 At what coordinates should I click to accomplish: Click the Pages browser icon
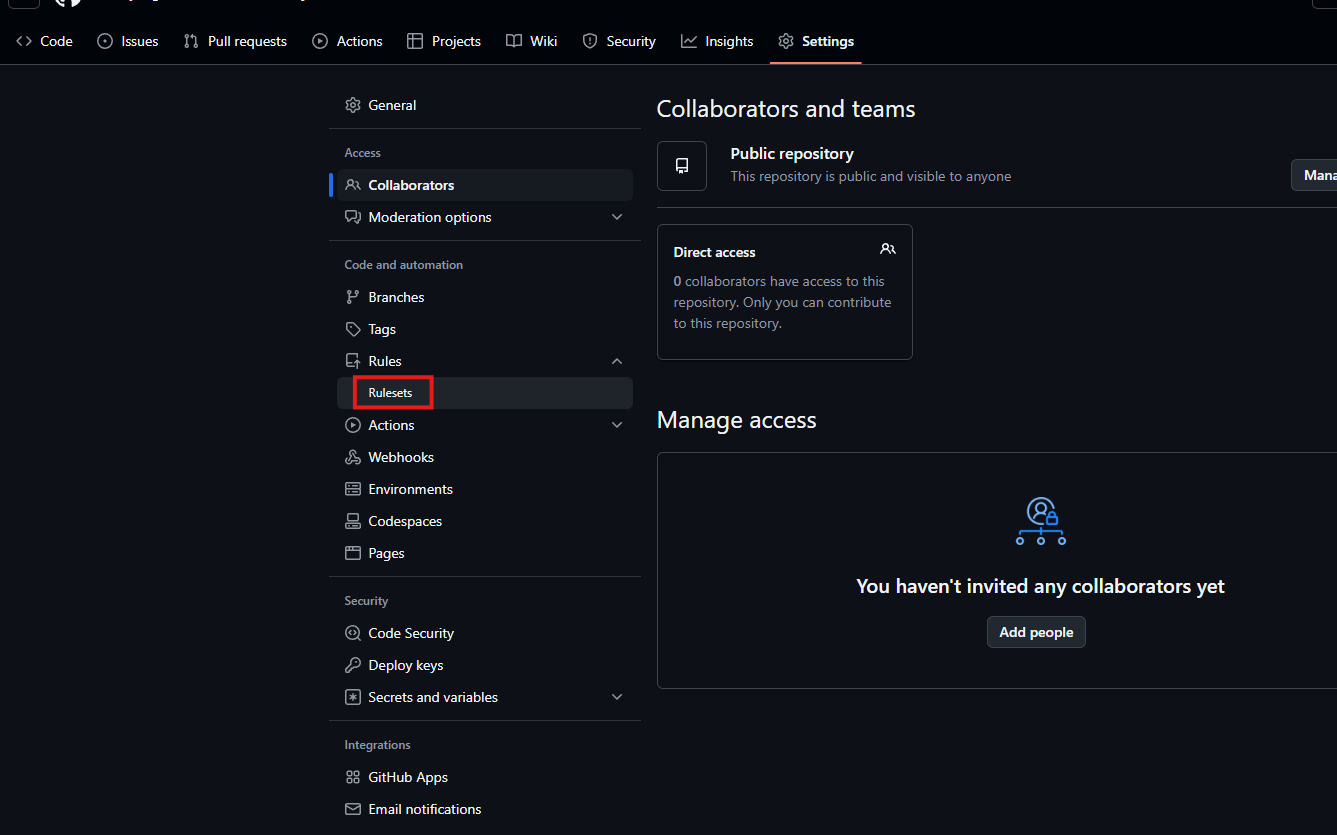coord(352,553)
